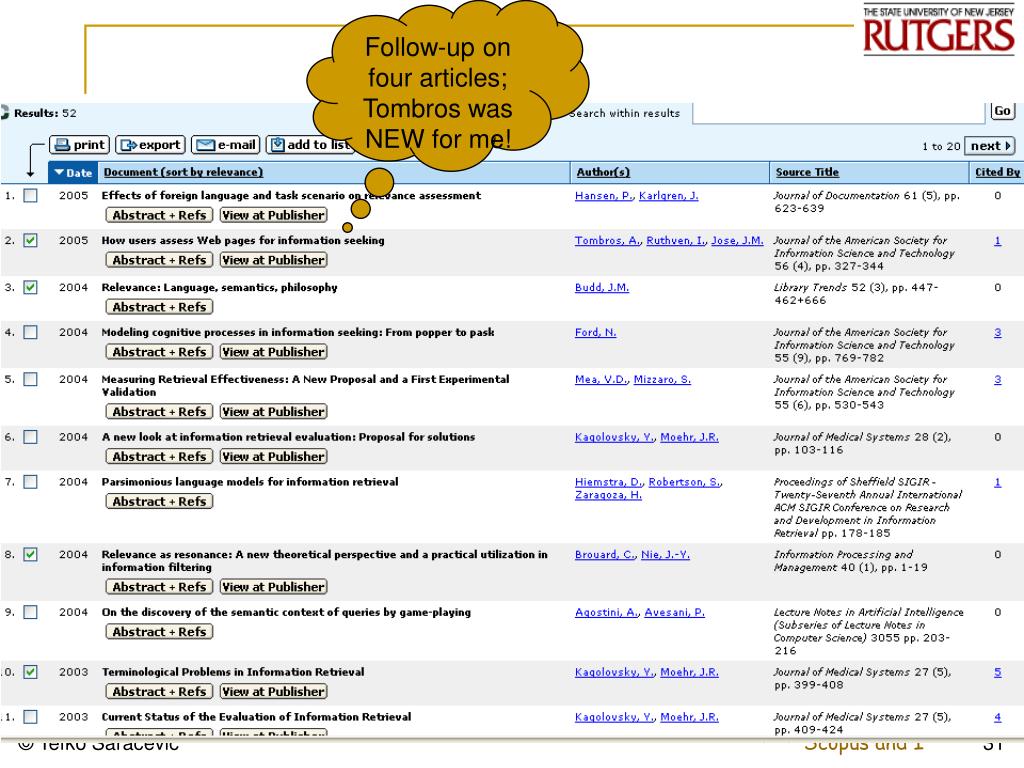The width and height of the screenshot is (1024, 768).
Task: Click the e-mail button
Action: (x=226, y=145)
